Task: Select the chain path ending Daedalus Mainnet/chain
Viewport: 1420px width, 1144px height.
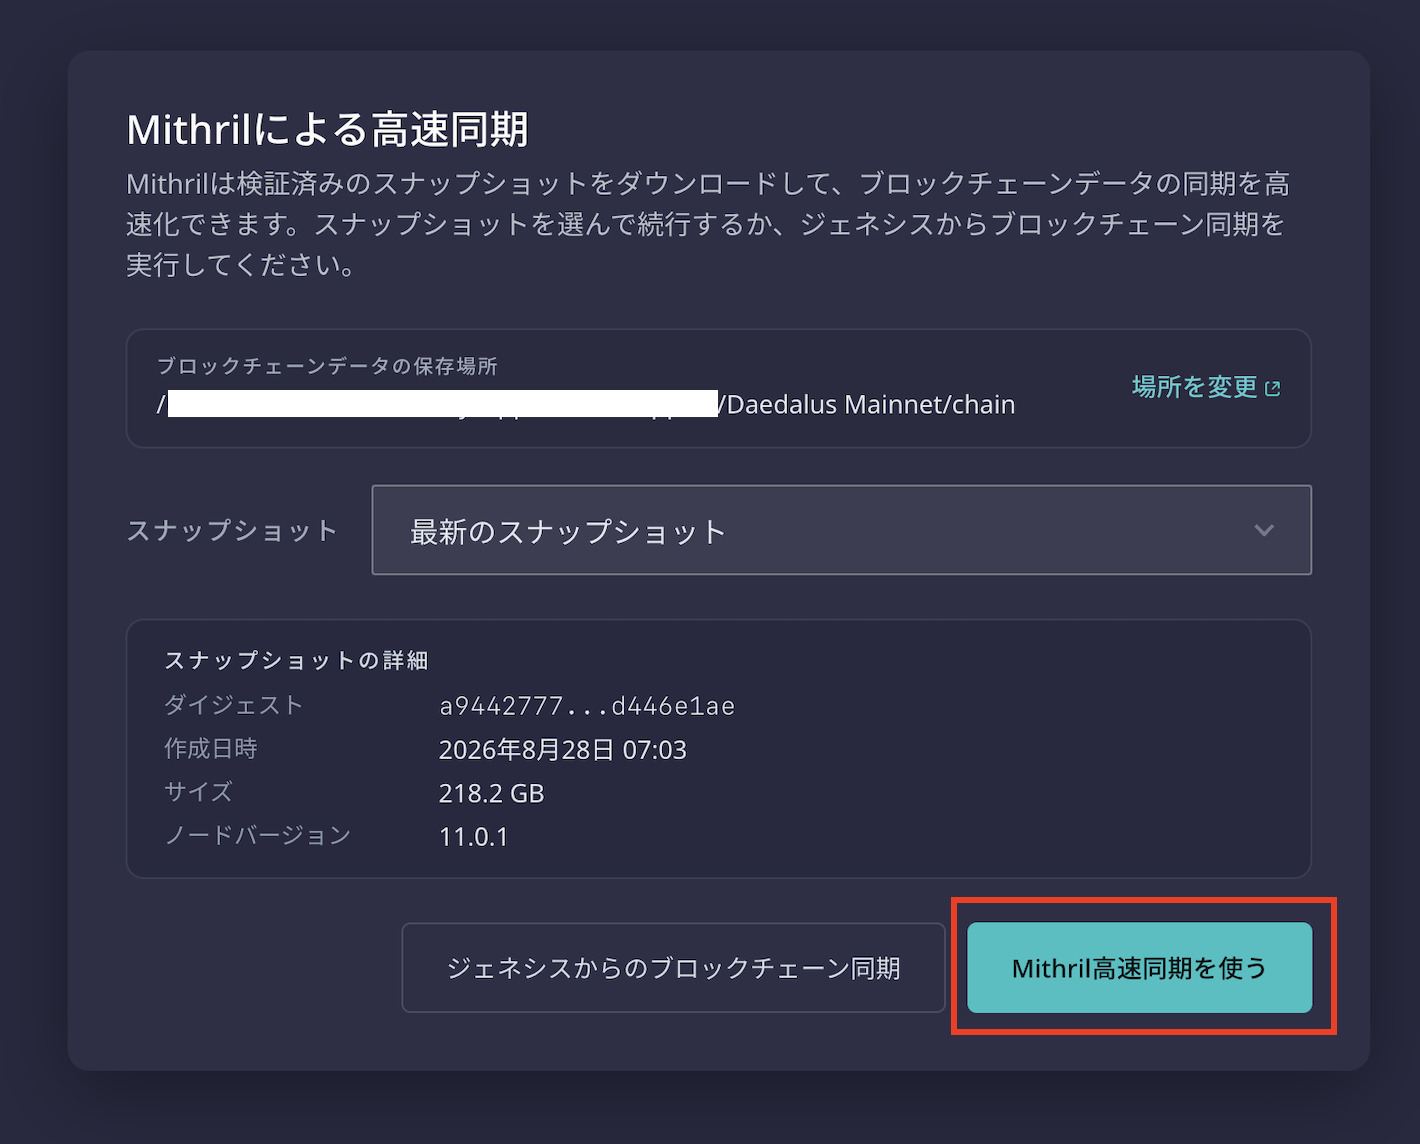Action: click(x=586, y=404)
